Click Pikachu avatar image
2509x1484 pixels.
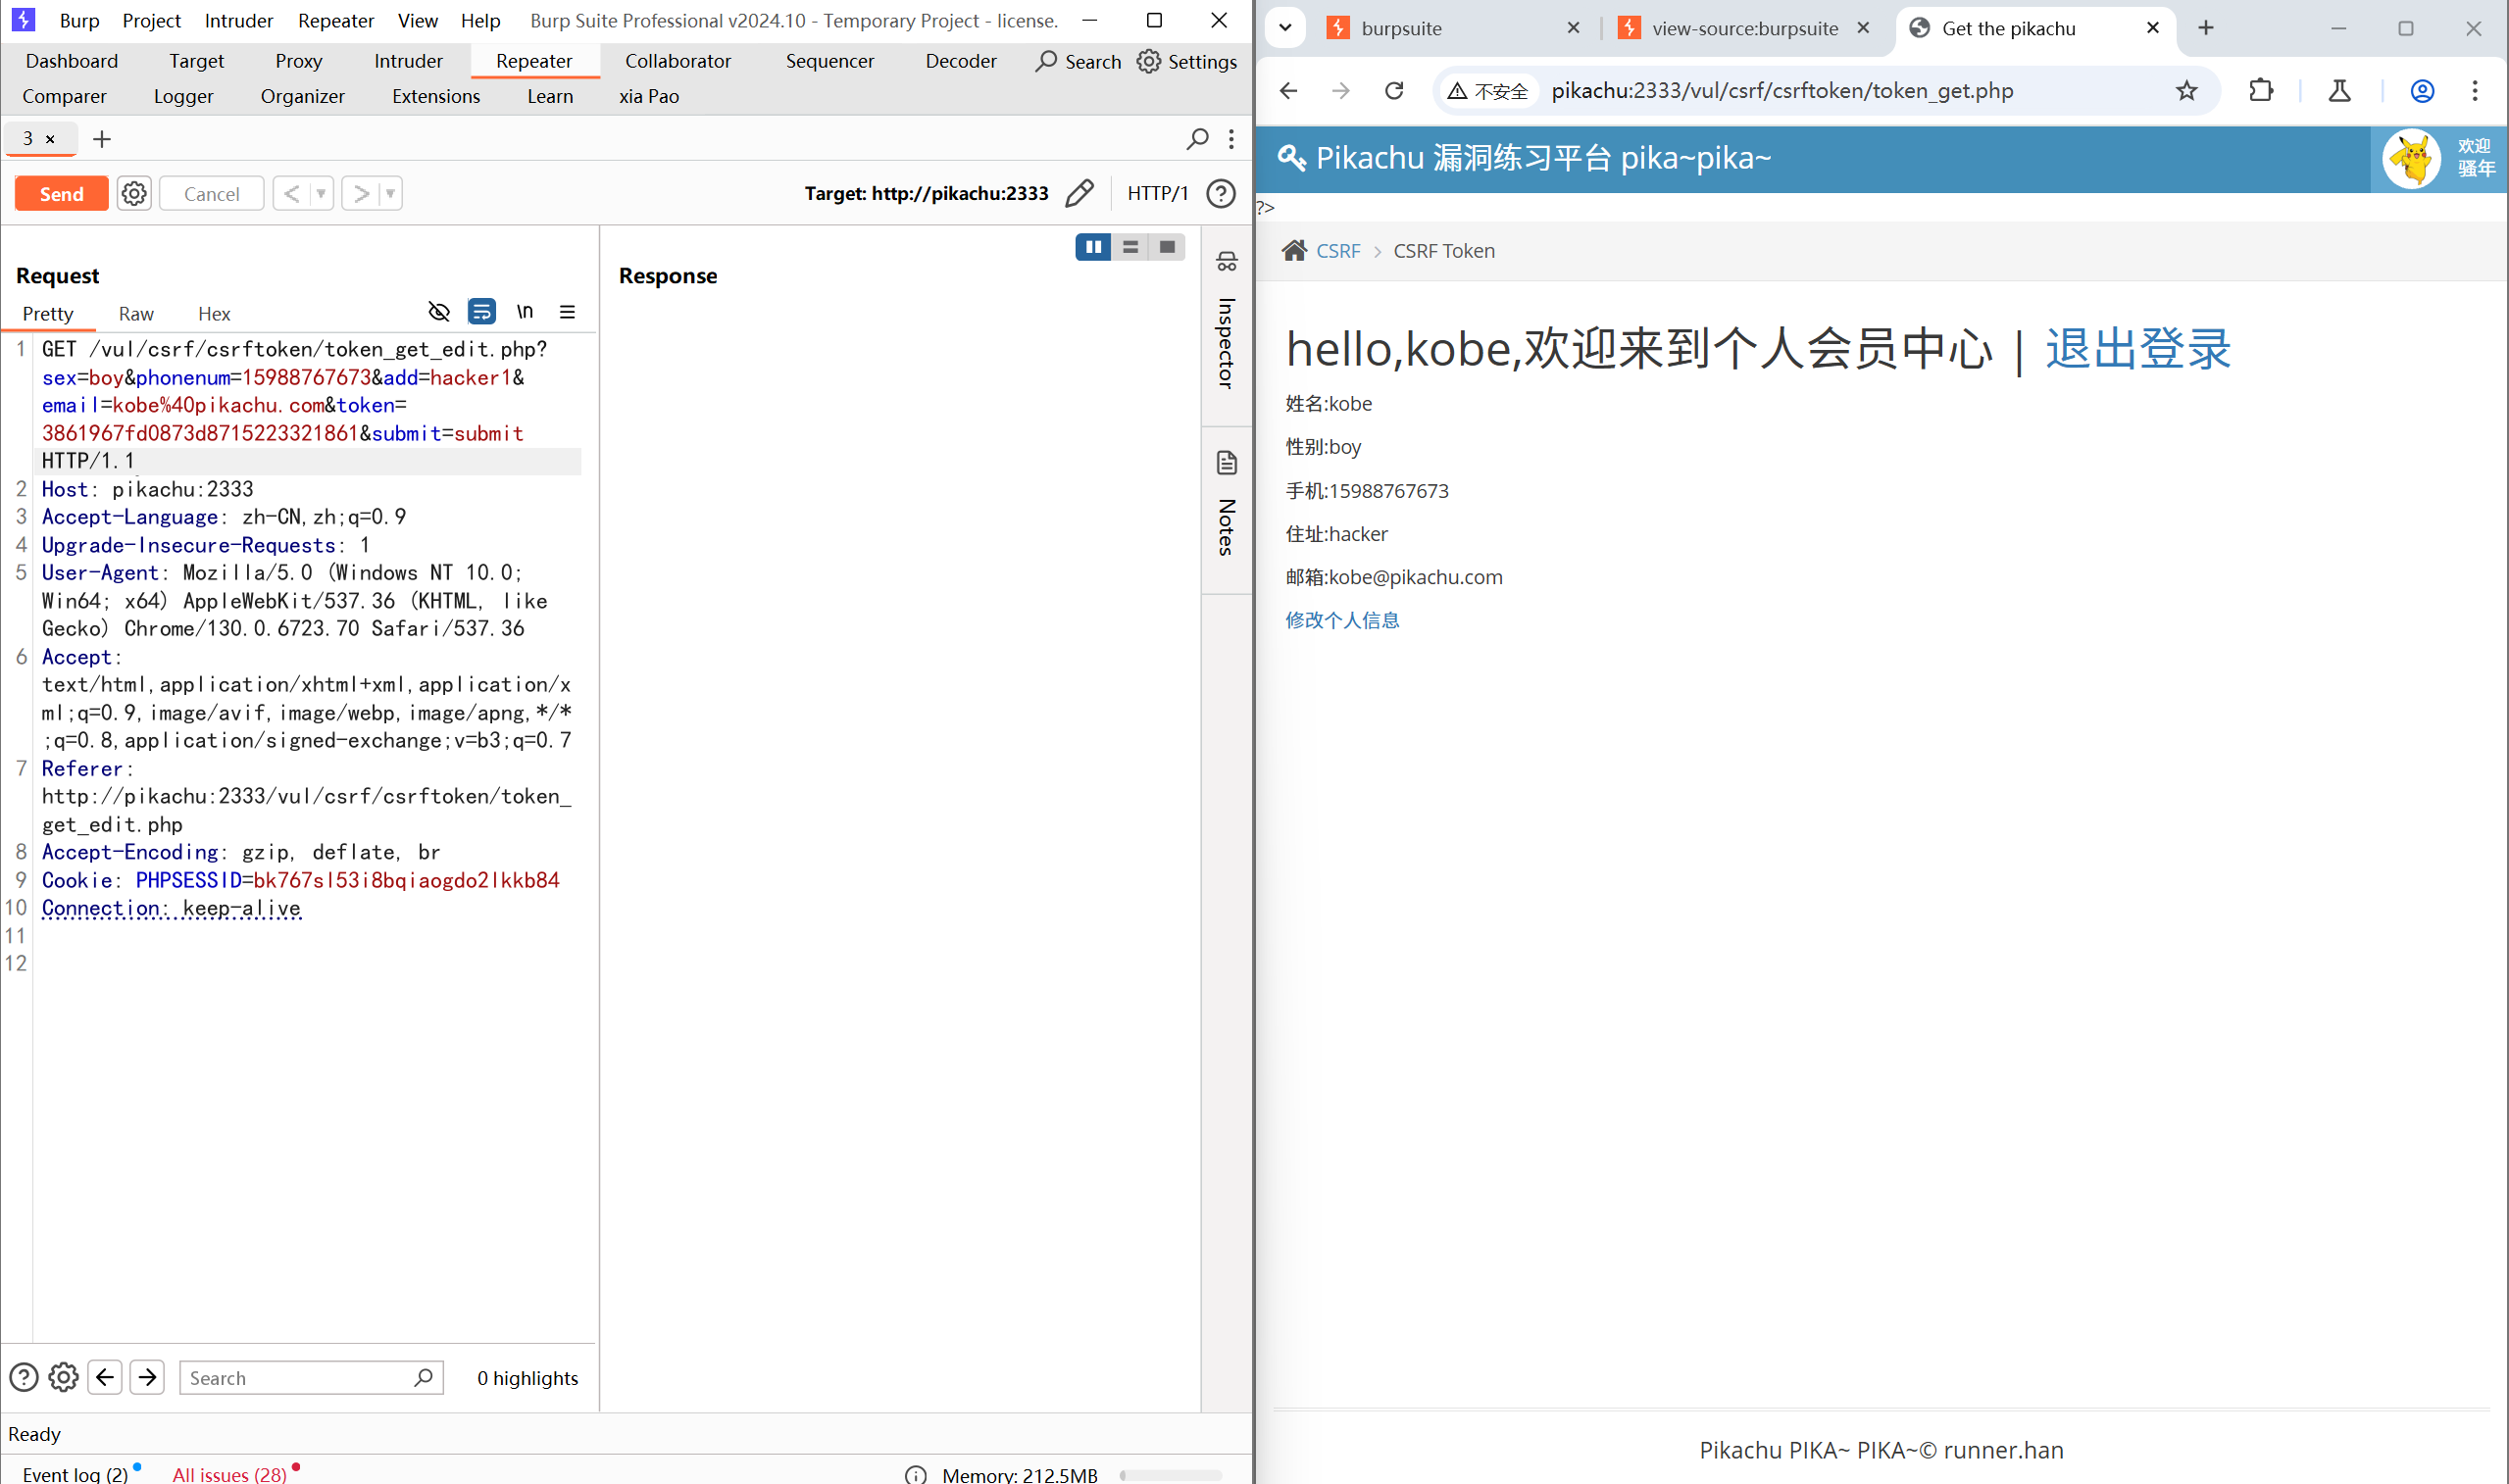pyautogui.click(x=2411, y=158)
